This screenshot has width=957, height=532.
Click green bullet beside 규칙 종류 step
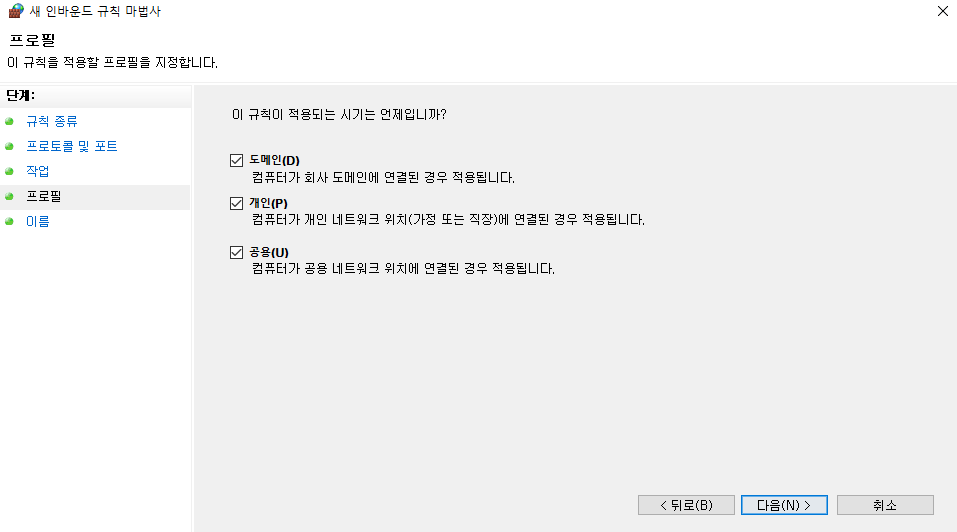click(x=9, y=121)
